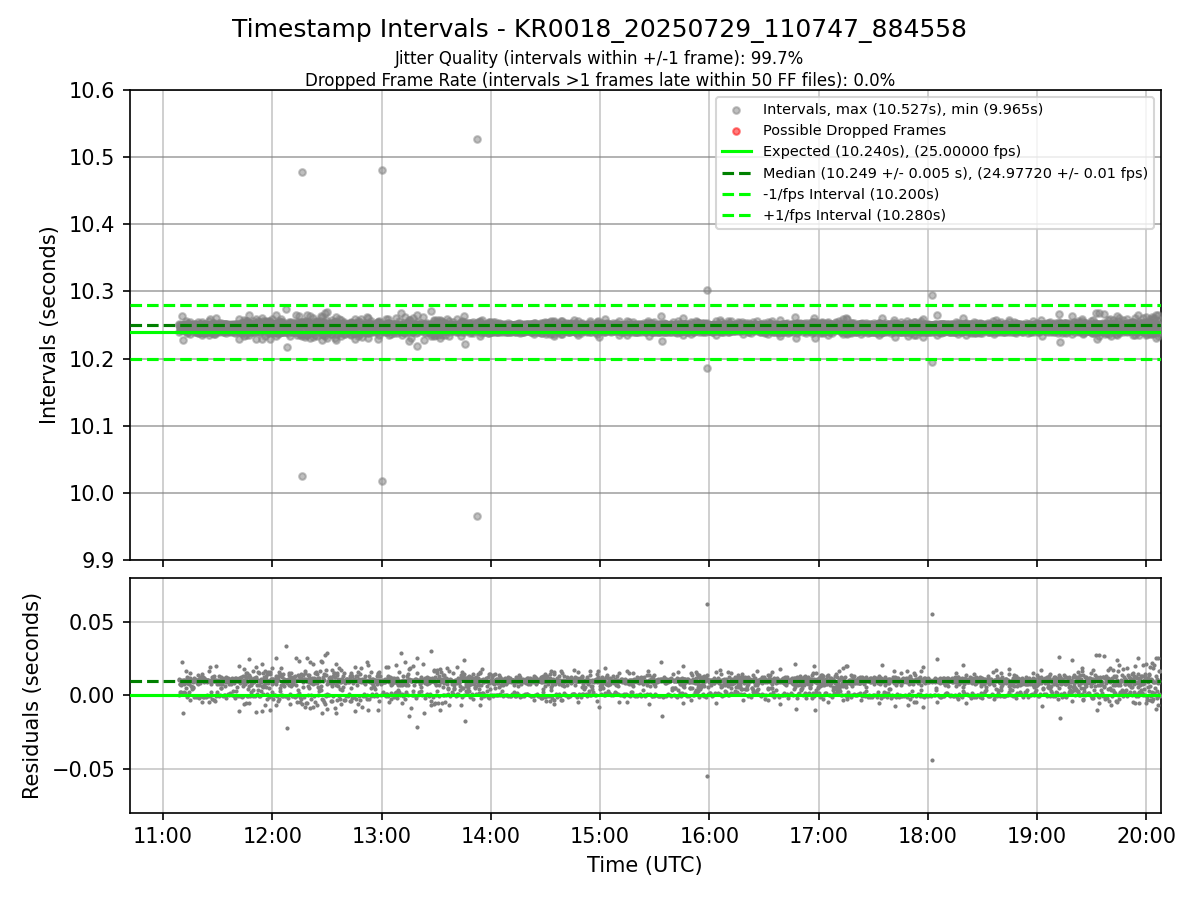
Task: Click the outlier point near 10.30s at 16:00
Action: [707, 290]
